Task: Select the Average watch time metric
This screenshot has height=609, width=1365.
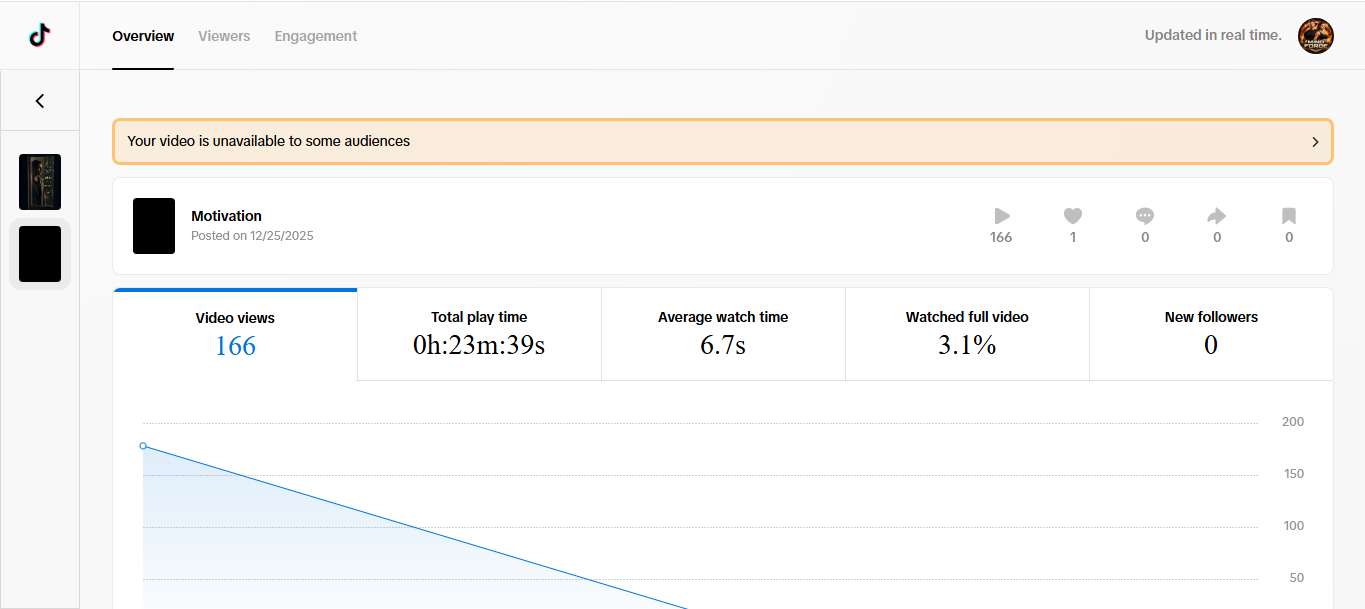Action: point(723,334)
